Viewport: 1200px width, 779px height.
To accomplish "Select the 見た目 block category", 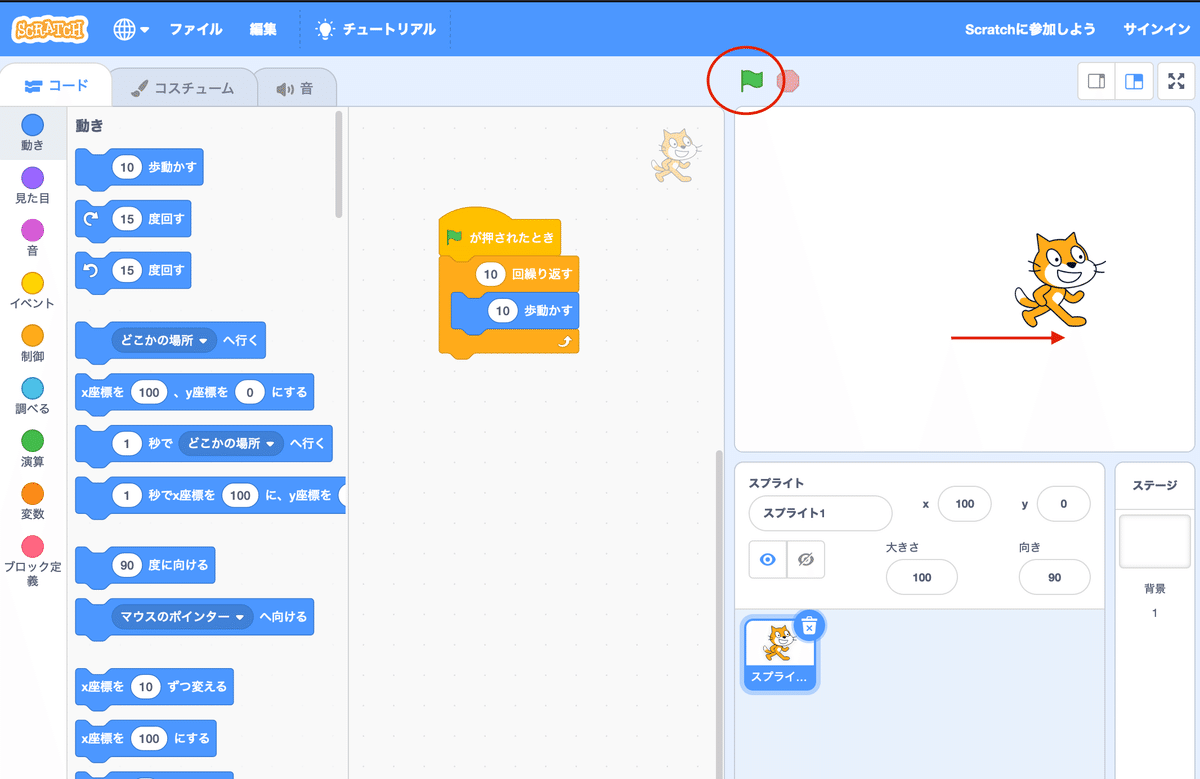I will [x=32, y=185].
